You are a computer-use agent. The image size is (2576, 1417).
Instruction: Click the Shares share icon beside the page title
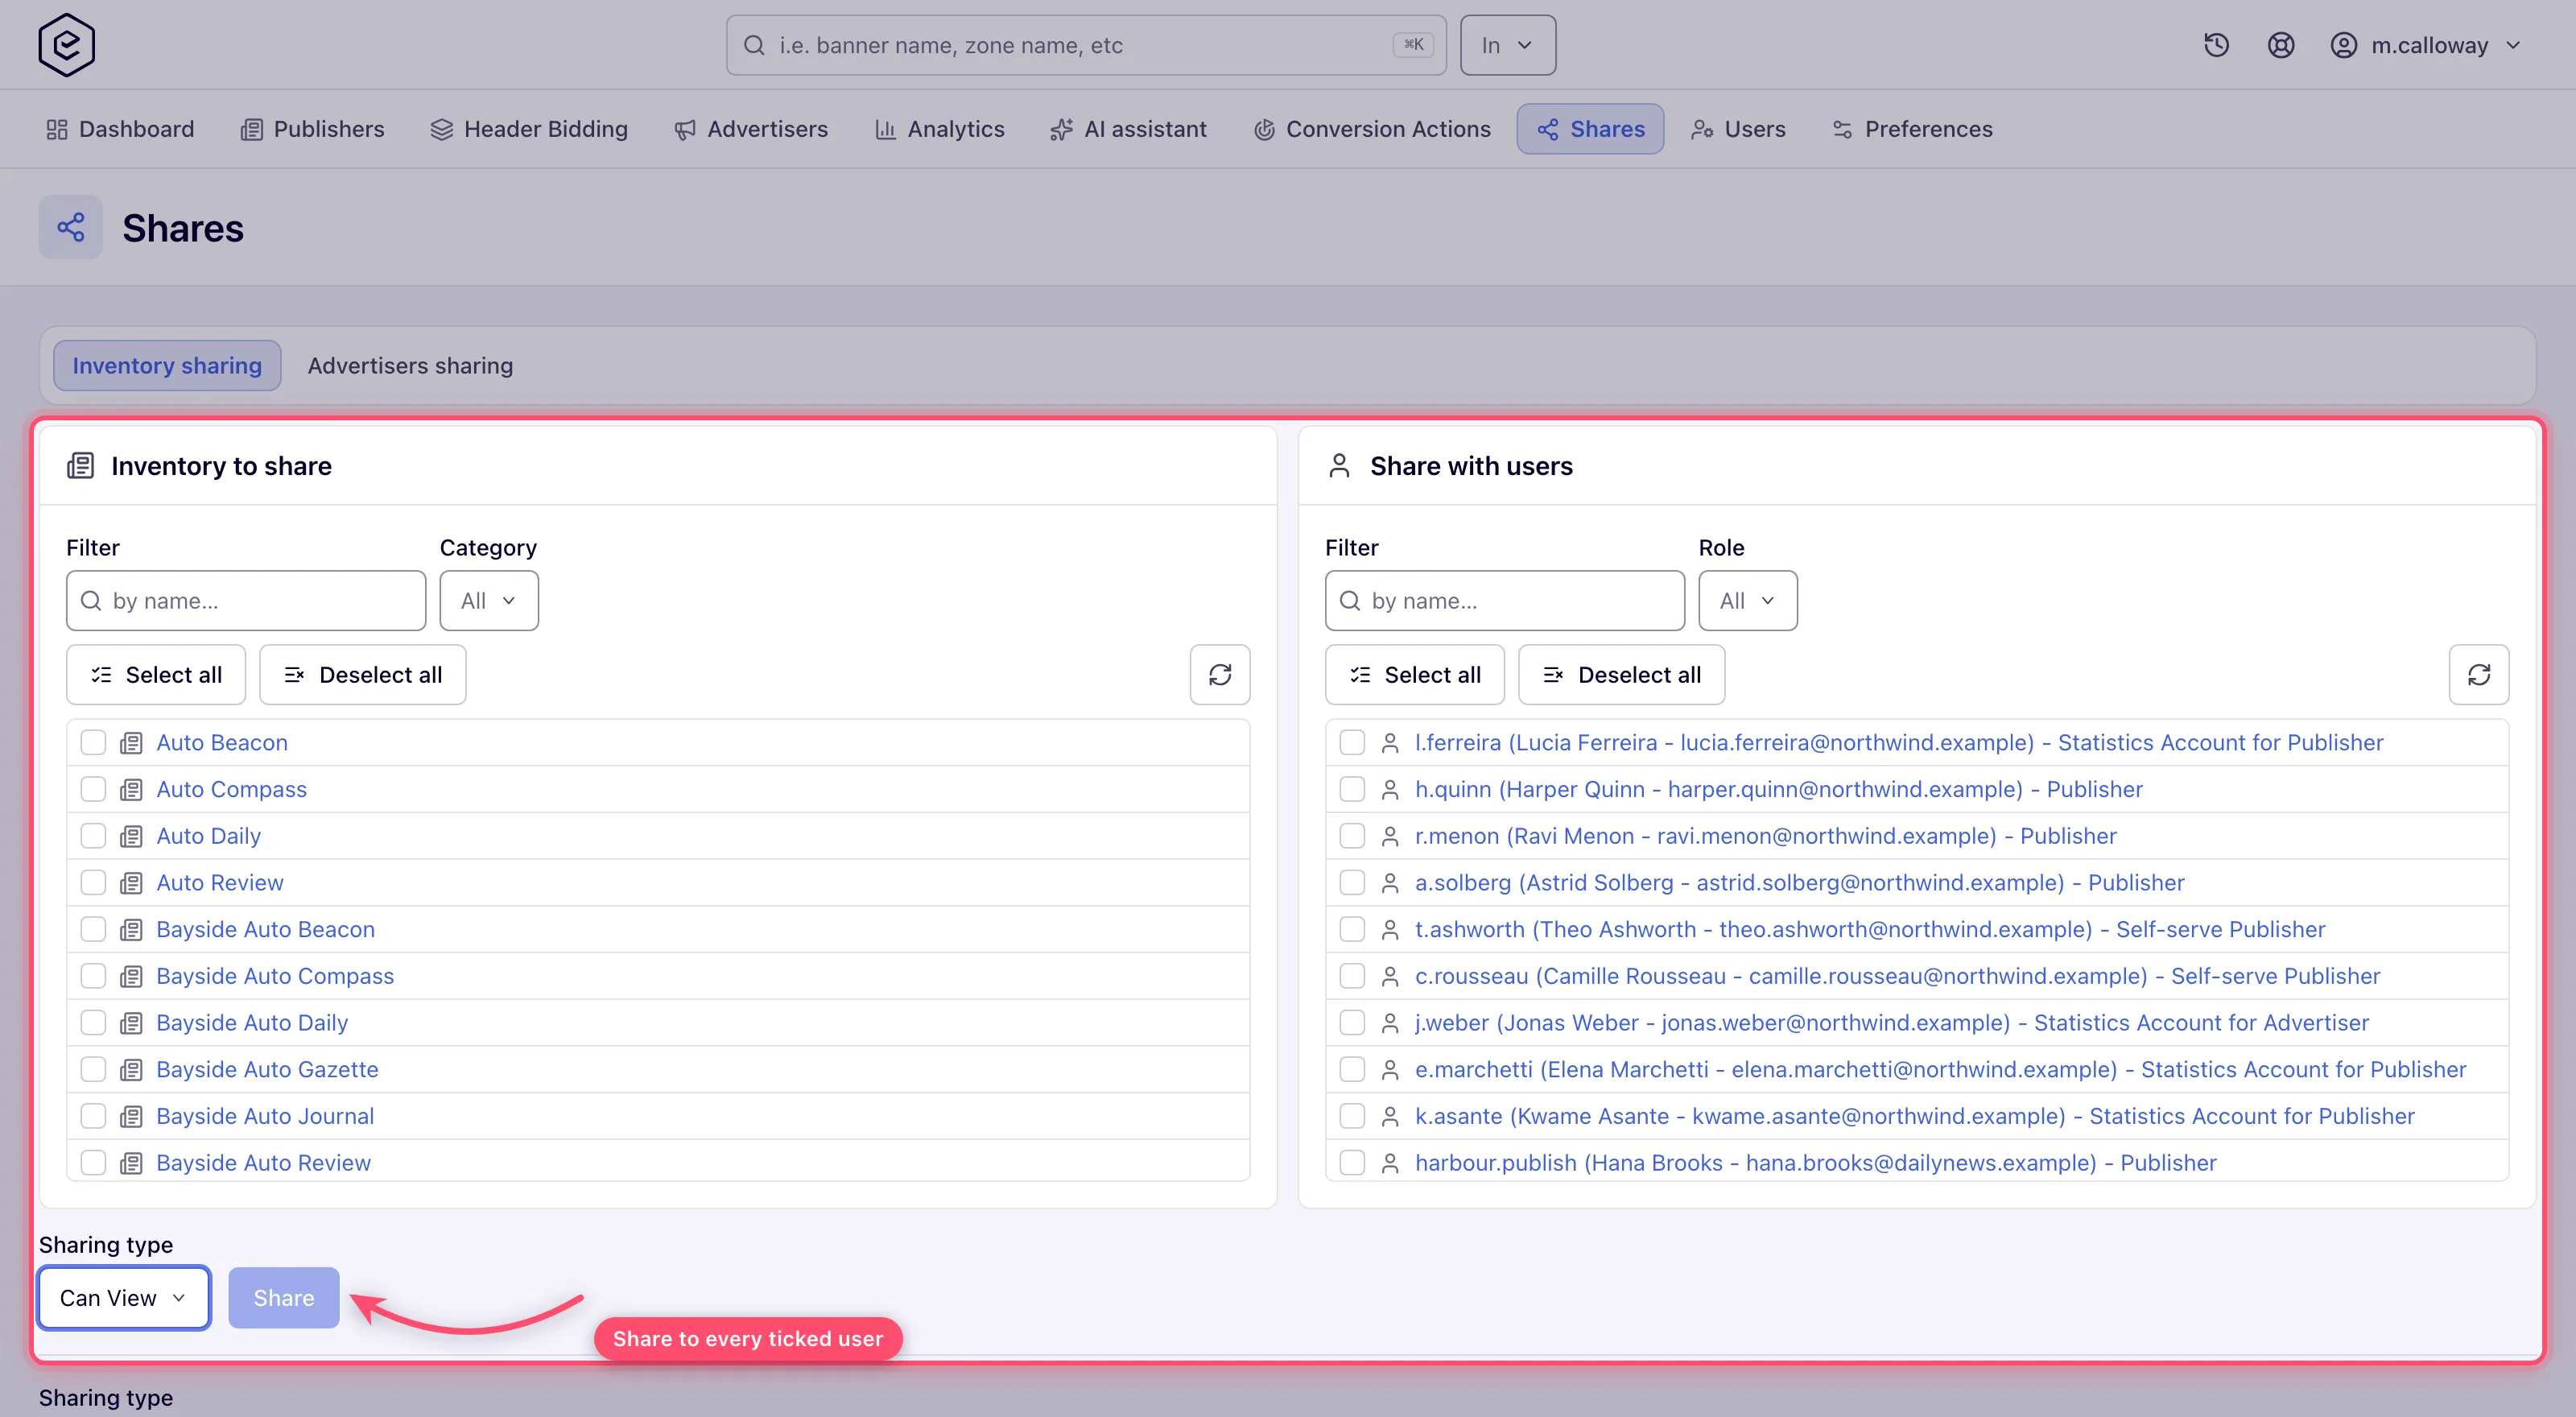(x=71, y=227)
